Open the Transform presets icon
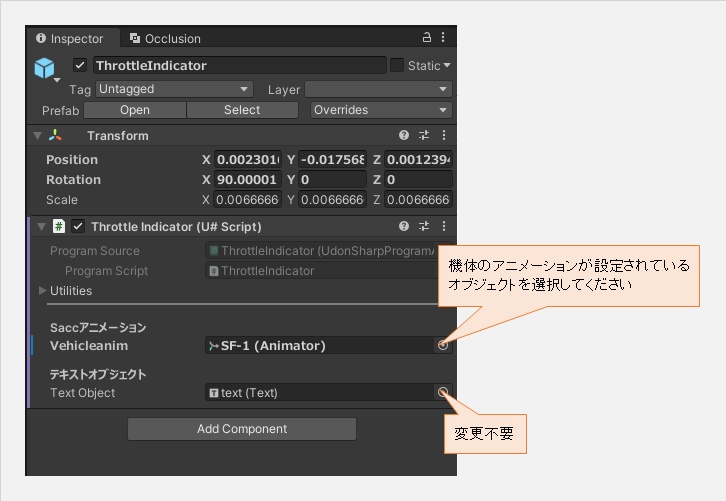This screenshot has width=726, height=501. (424, 135)
